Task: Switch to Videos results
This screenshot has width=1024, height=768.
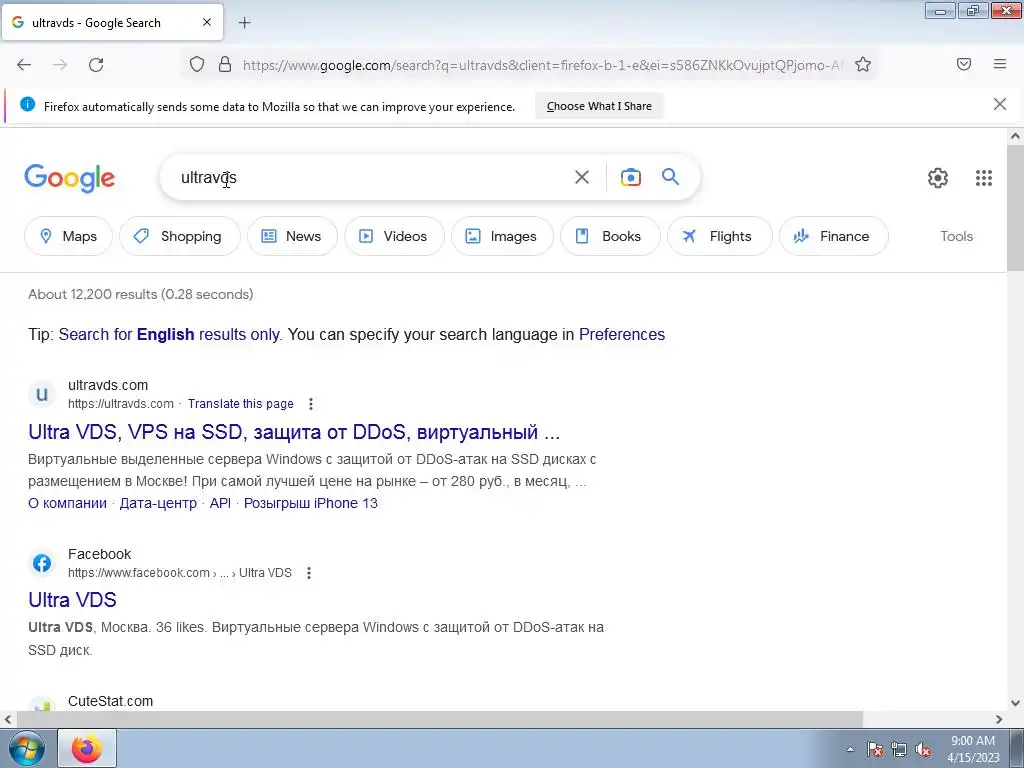Action: pyautogui.click(x=394, y=236)
